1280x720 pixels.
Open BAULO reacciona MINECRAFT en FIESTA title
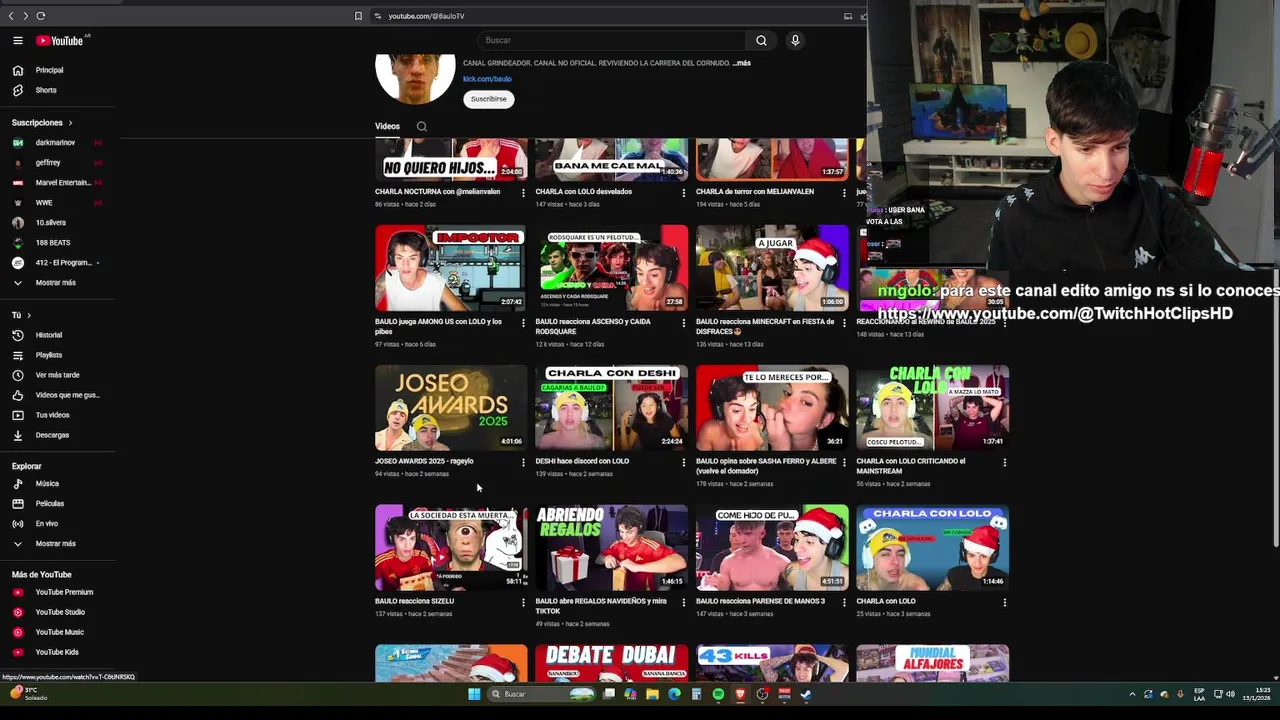(765, 326)
